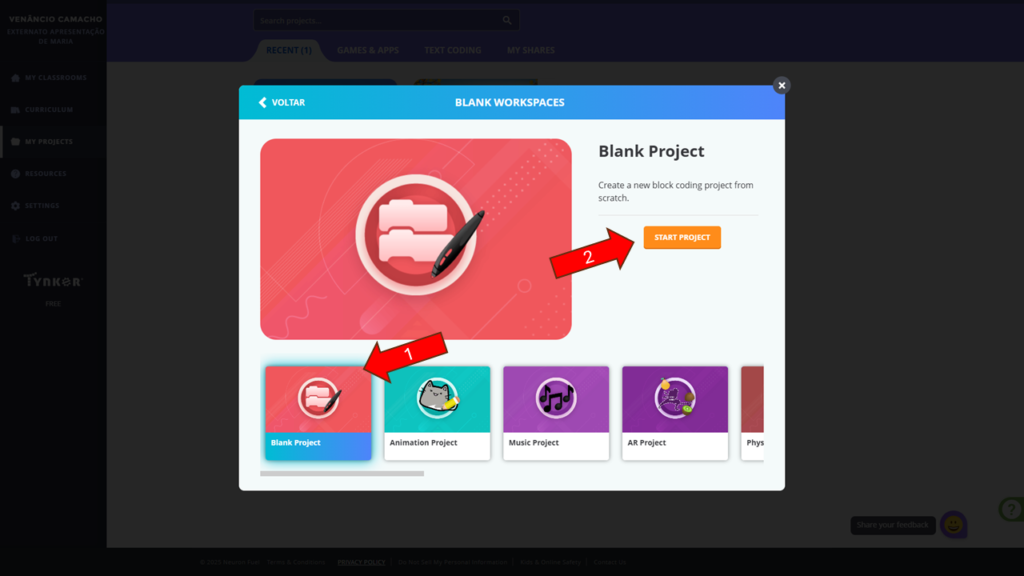Close the Blank Workspaces dialog
The image size is (1024, 576).
click(782, 86)
